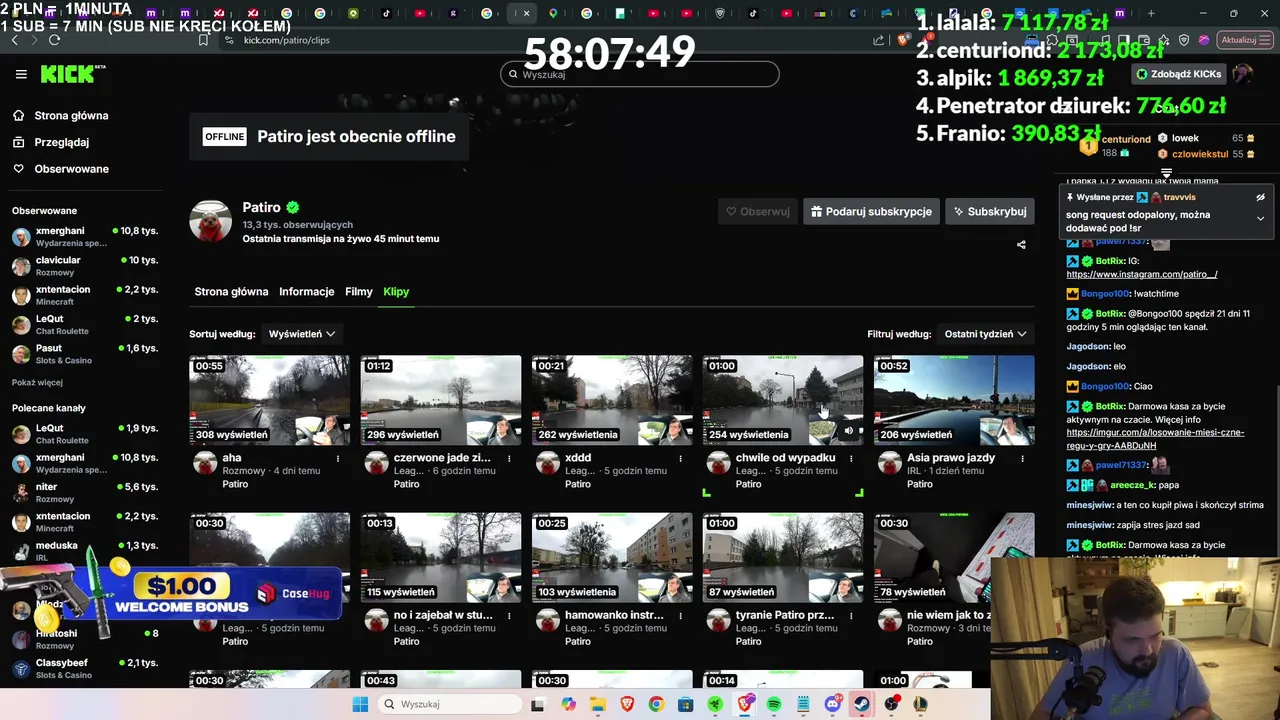Click Pokaż więcej in sidebar
The image size is (1280, 720).
pyautogui.click(x=37, y=382)
